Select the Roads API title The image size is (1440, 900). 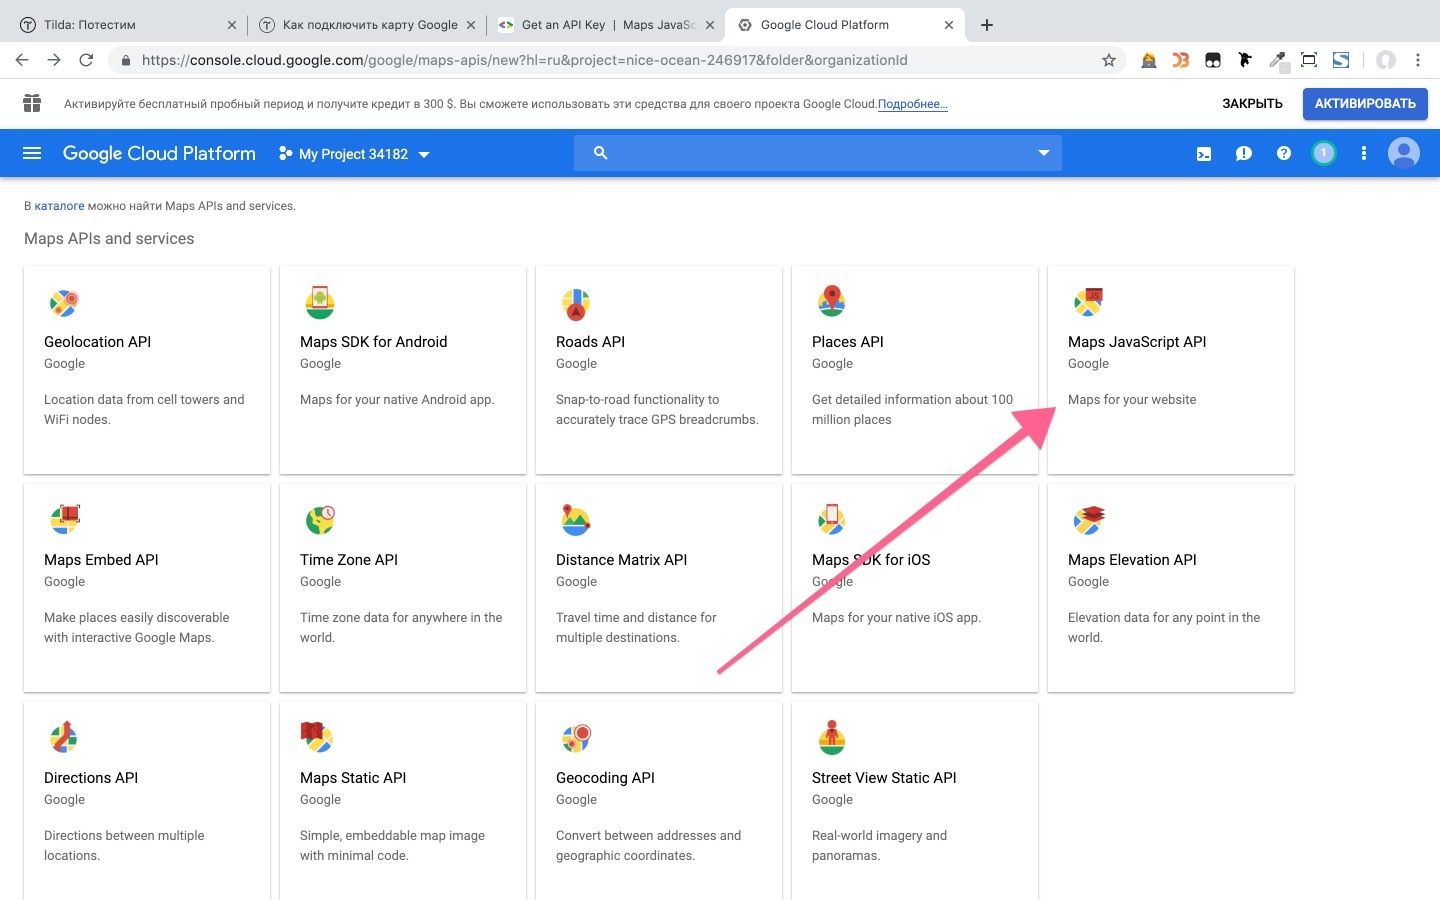(590, 342)
